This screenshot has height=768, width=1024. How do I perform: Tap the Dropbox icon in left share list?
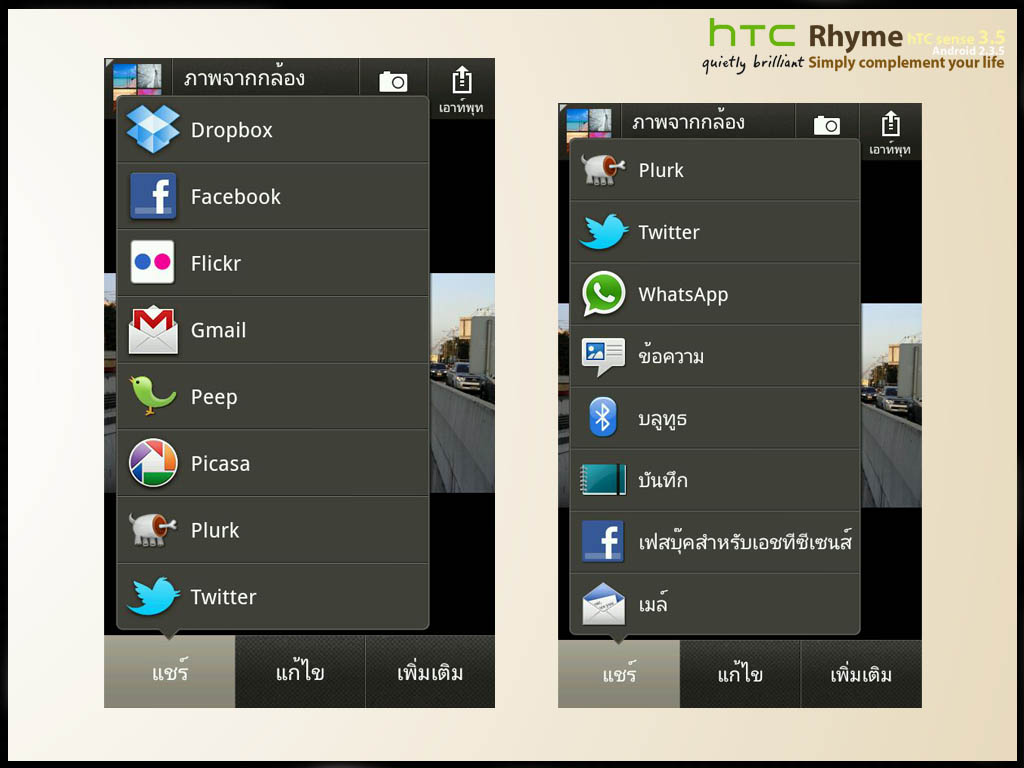pos(153,129)
